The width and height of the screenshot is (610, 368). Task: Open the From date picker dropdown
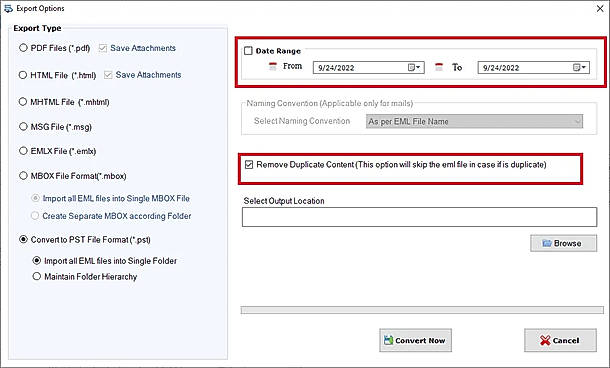coord(414,68)
